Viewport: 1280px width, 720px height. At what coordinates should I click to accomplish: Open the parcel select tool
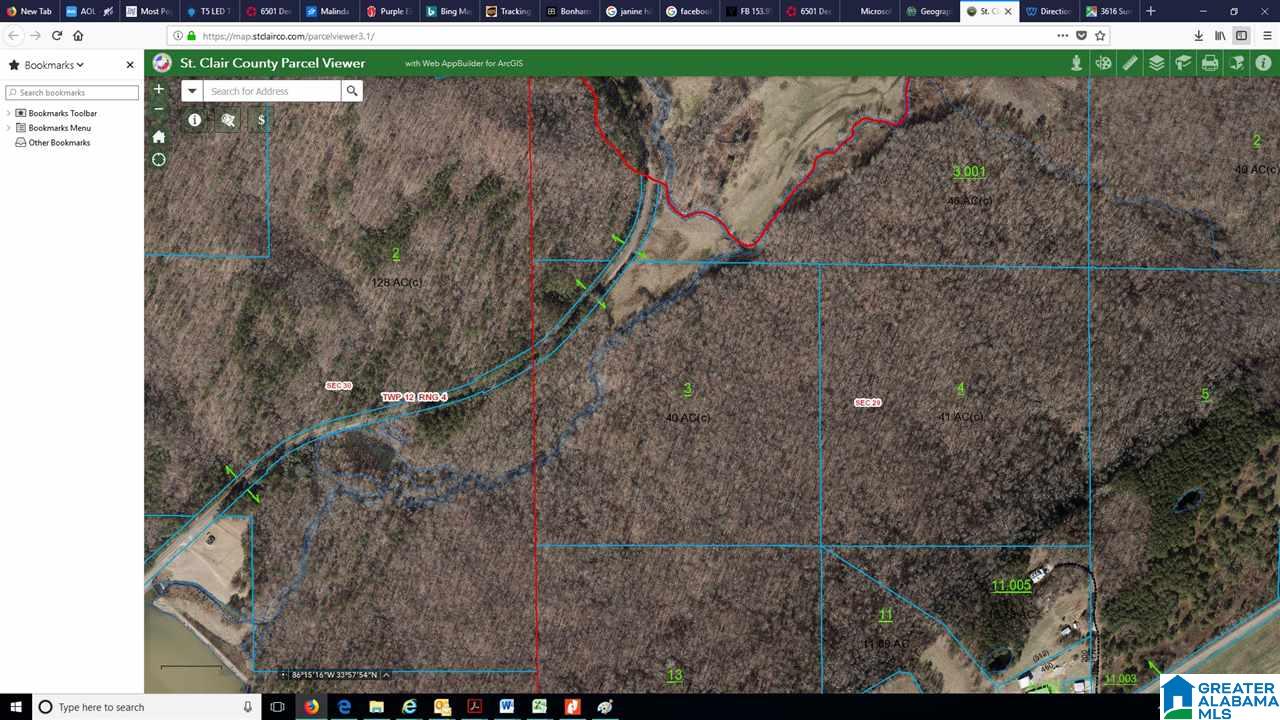(x=228, y=120)
